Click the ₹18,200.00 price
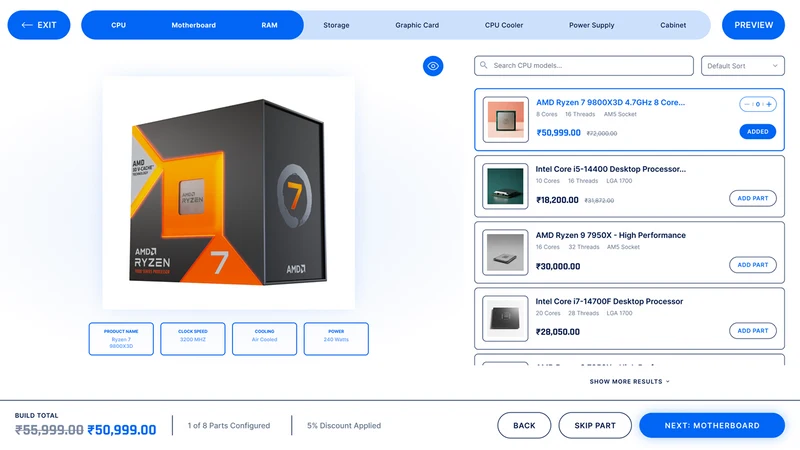The height and width of the screenshot is (450, 800). [557, 200]
